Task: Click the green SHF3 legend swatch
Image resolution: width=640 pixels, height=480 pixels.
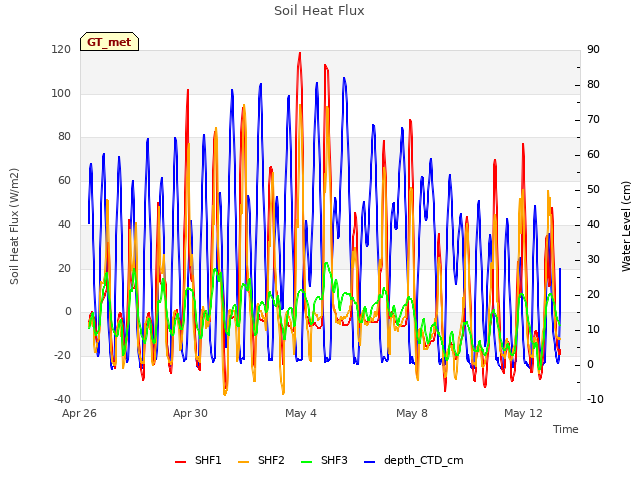Action: (306, 462)
